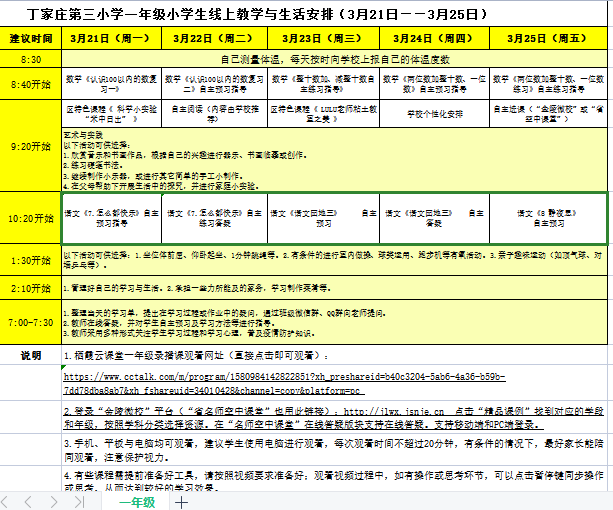Select Wednesday 语文园地三 自主预习 cell
The width and height of the screenshot is (613, 510).
point(323,218)
